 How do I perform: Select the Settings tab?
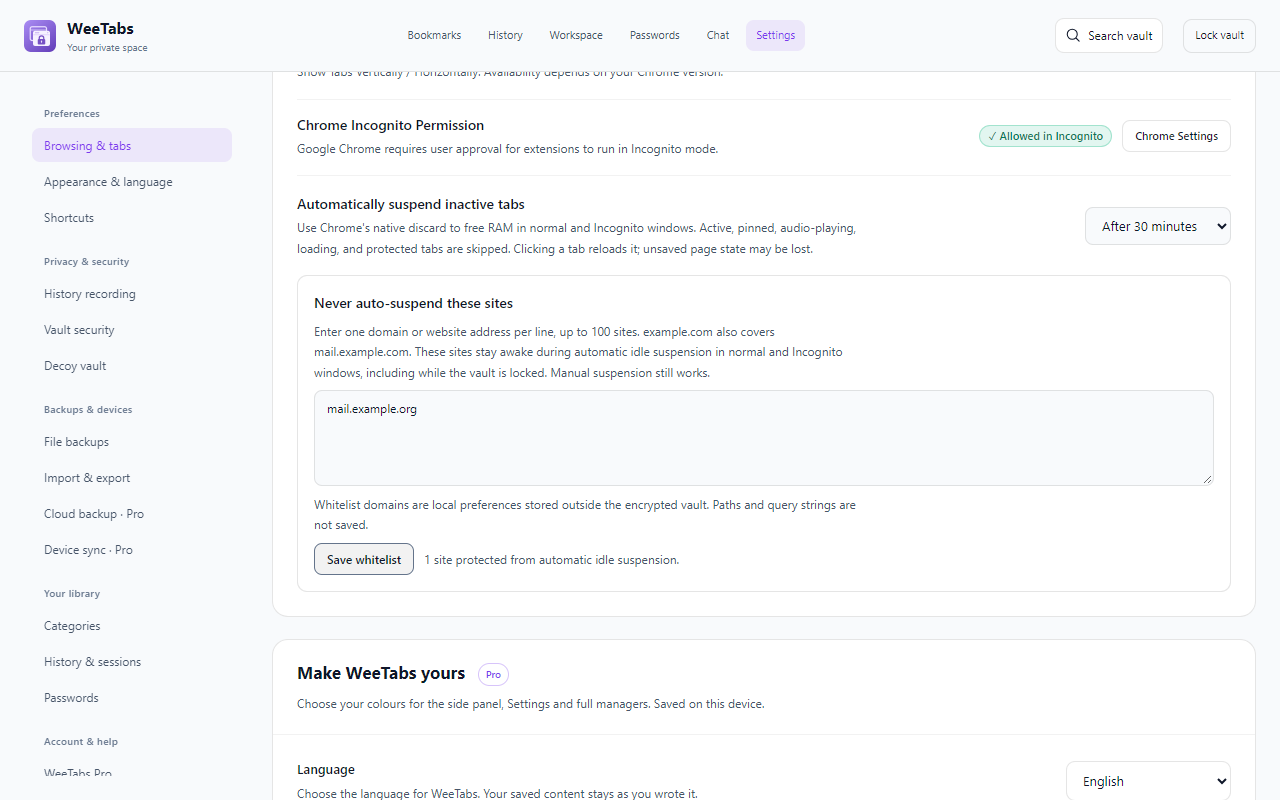(775, 35)
